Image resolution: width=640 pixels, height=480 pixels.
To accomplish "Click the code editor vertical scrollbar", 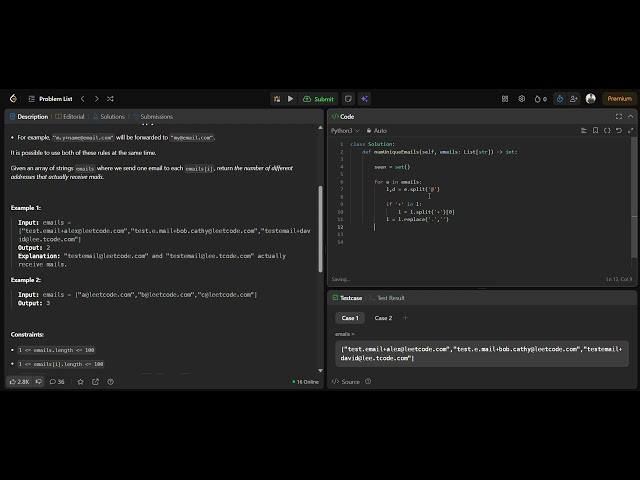I will (634, 197).
